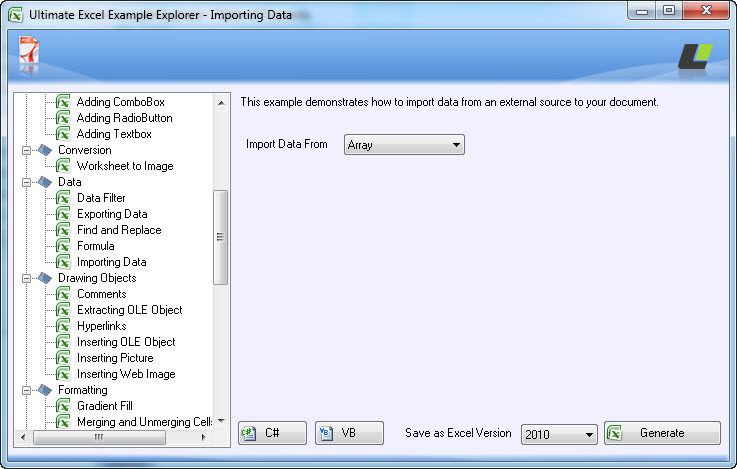The image size is (737, 469).
Task: Click the Excel icon beside Adding ComboBox
Action: (x=63, y=102)
